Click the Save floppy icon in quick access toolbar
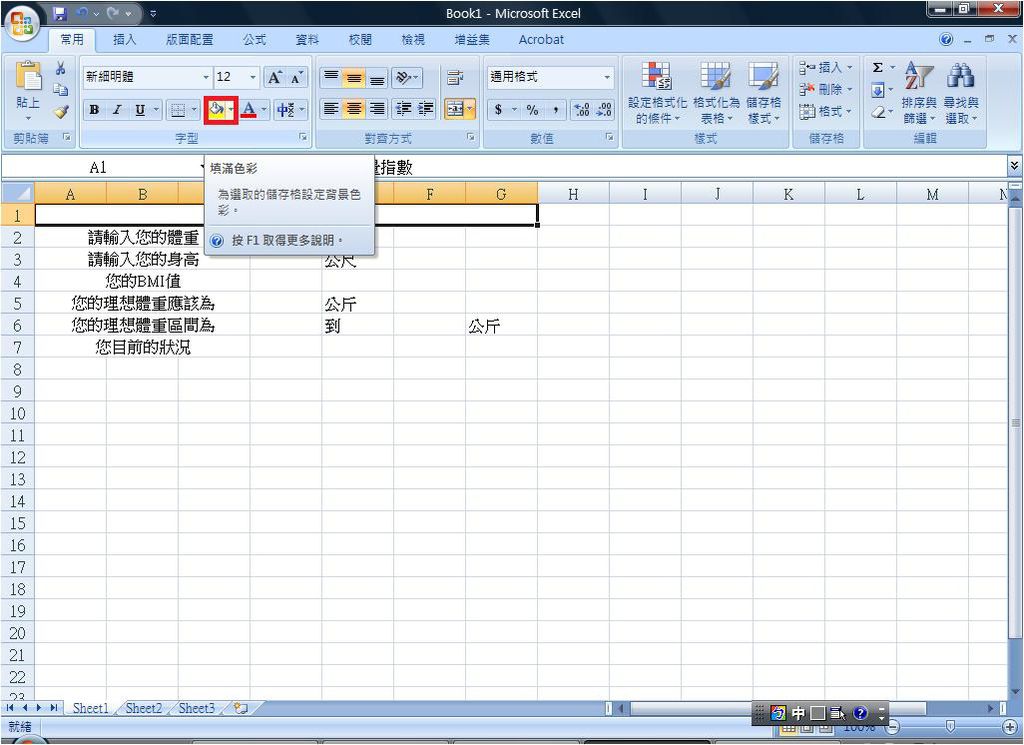This screenshot has height=745, width=1024. point(61,13)
